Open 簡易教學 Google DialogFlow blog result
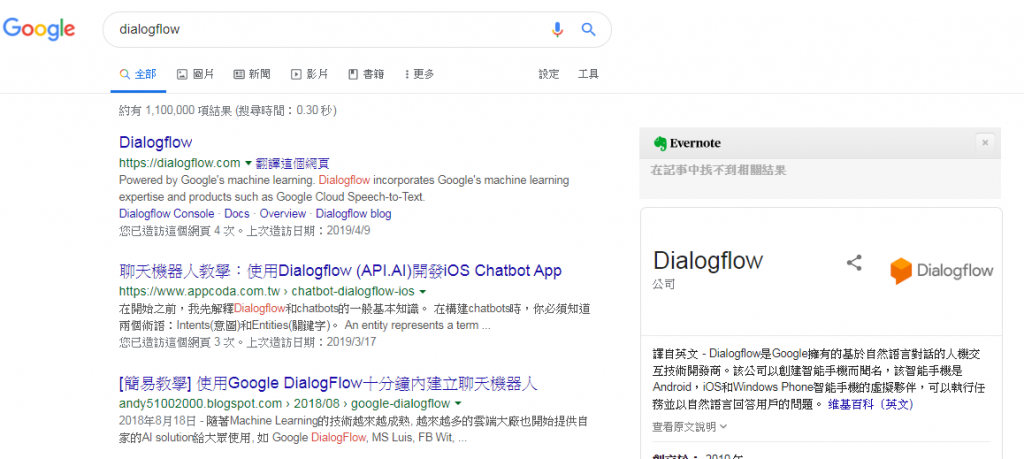Viewport: 1024px width, 459px height. coord(328,383)
